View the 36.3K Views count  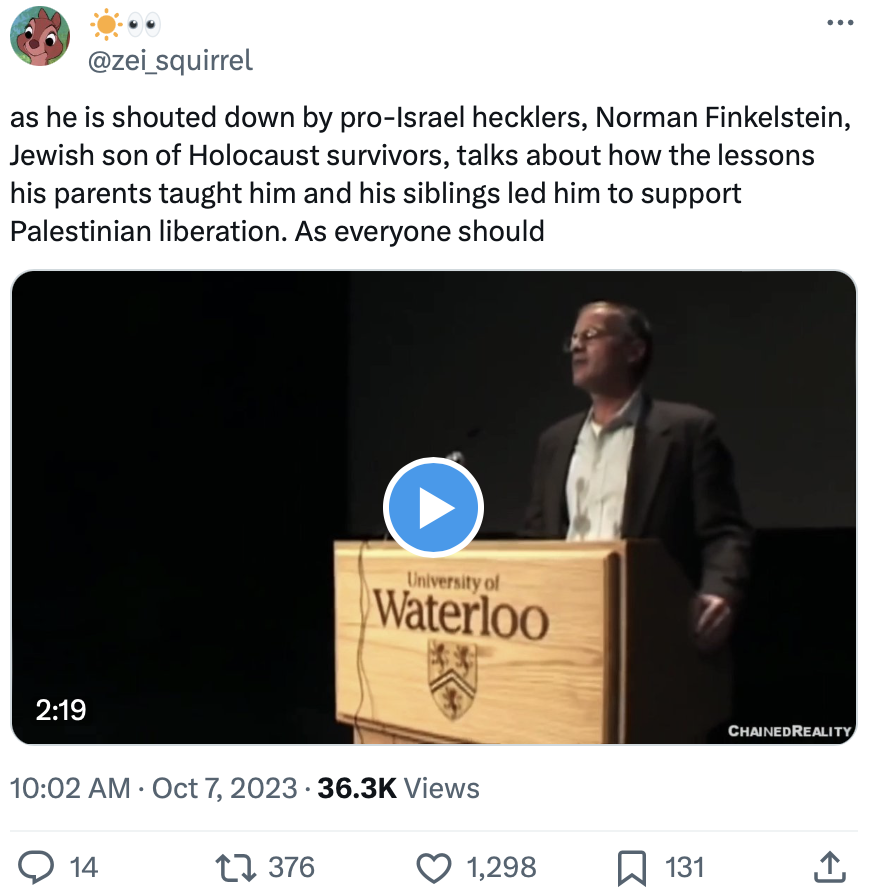pyautogui.click(x=398, y=788)
